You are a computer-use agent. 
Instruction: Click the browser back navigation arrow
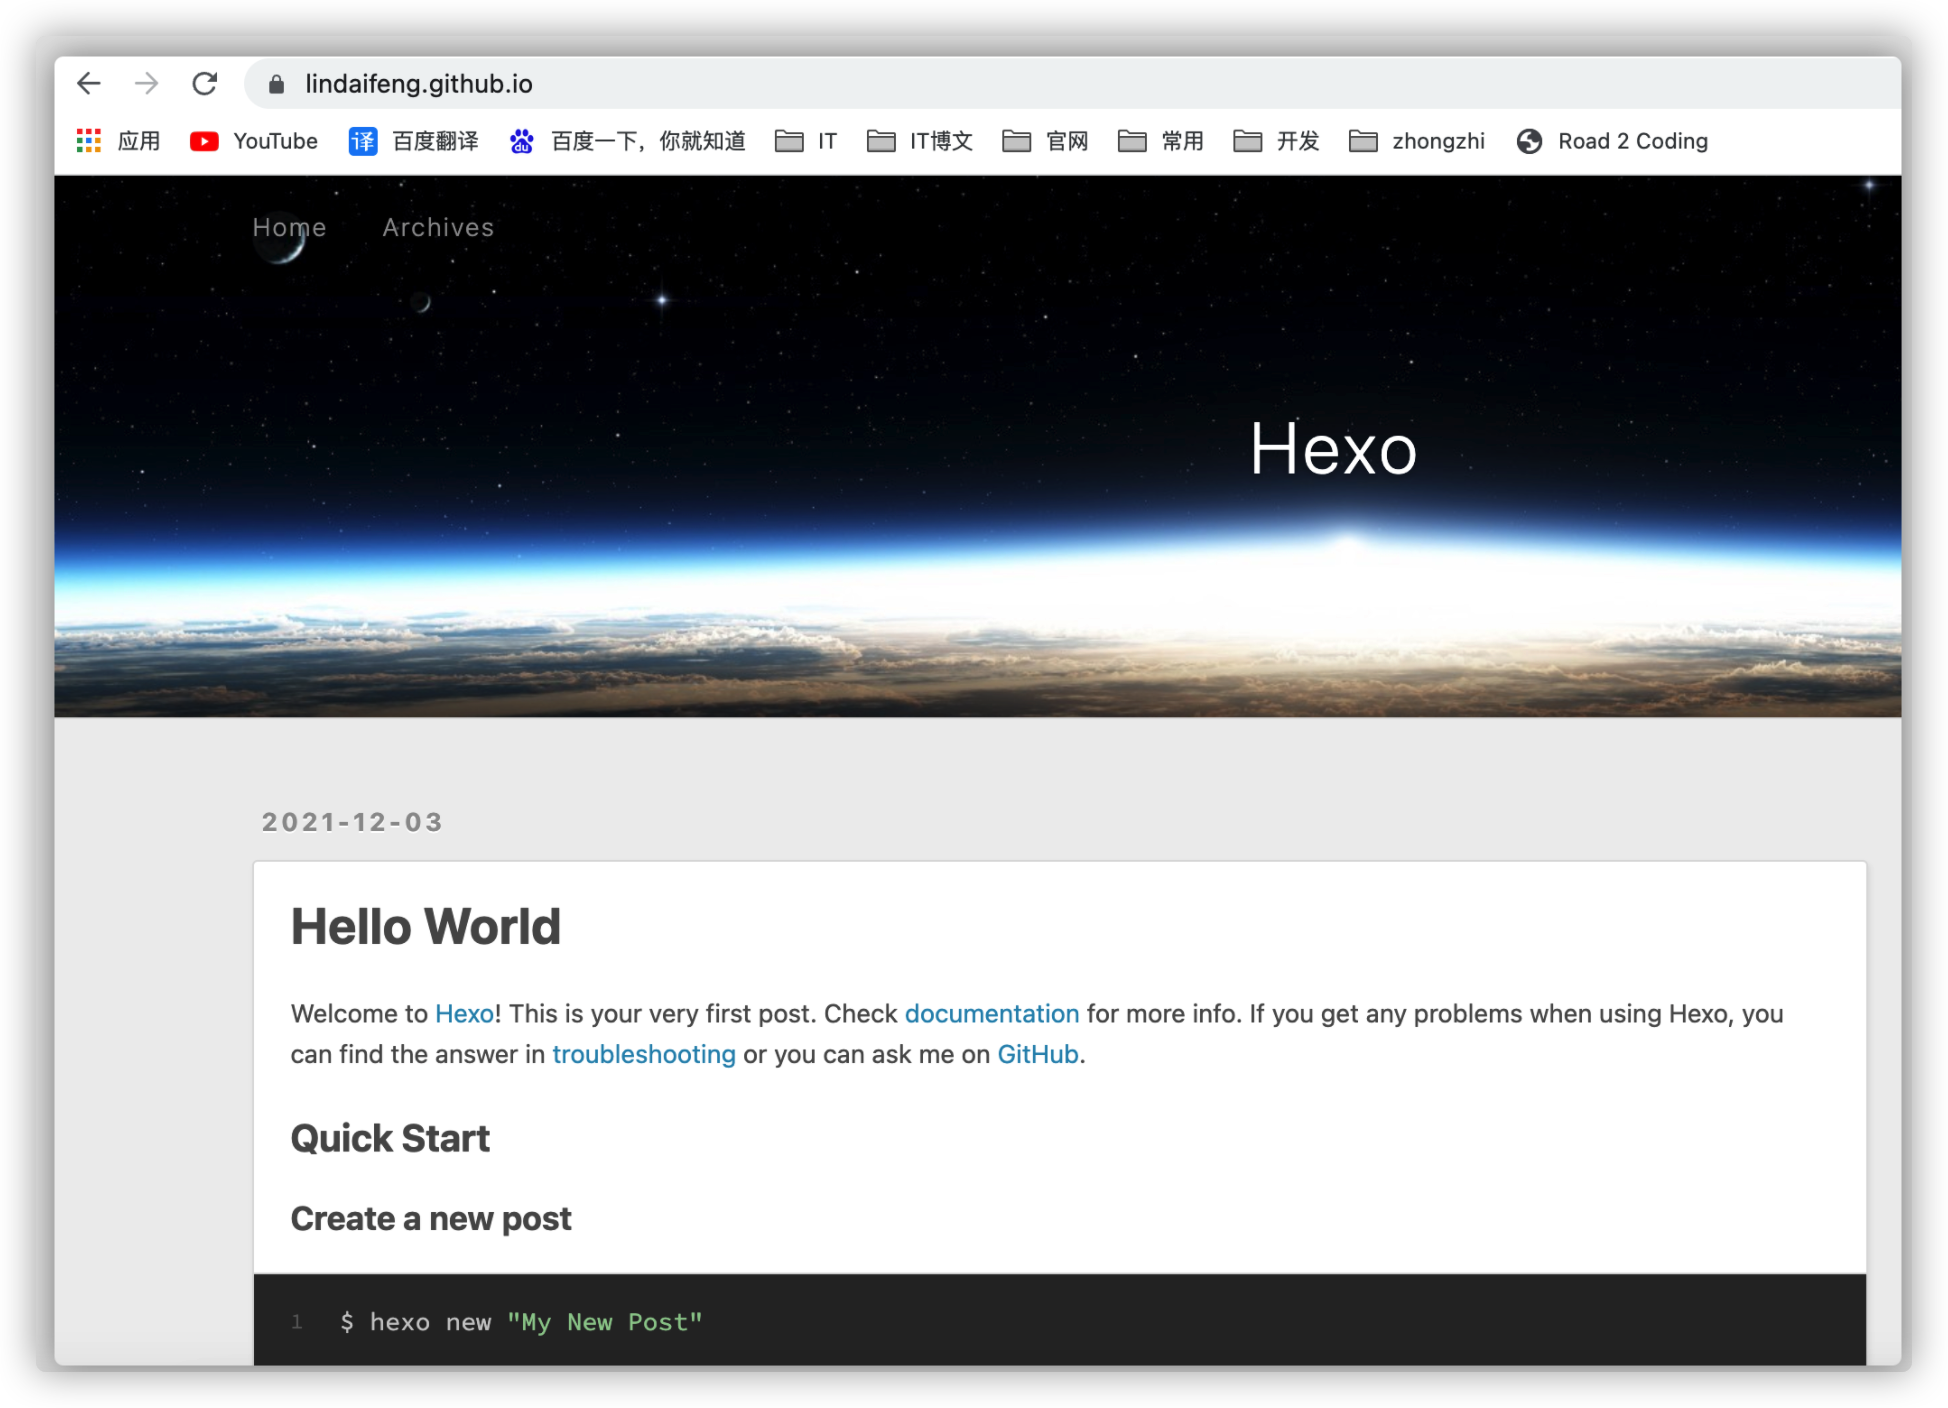86,83
